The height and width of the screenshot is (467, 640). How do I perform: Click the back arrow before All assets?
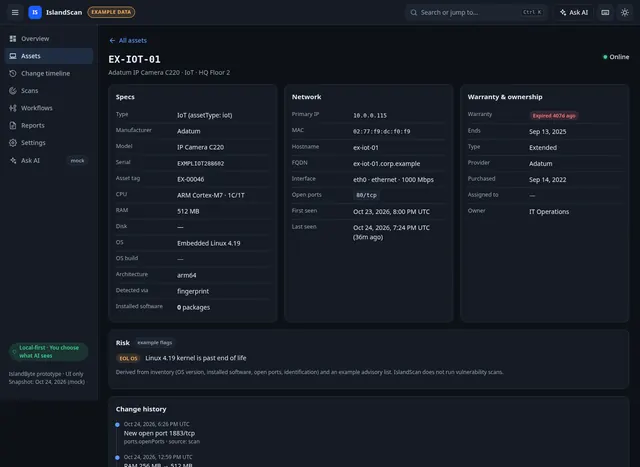(112, 40)
